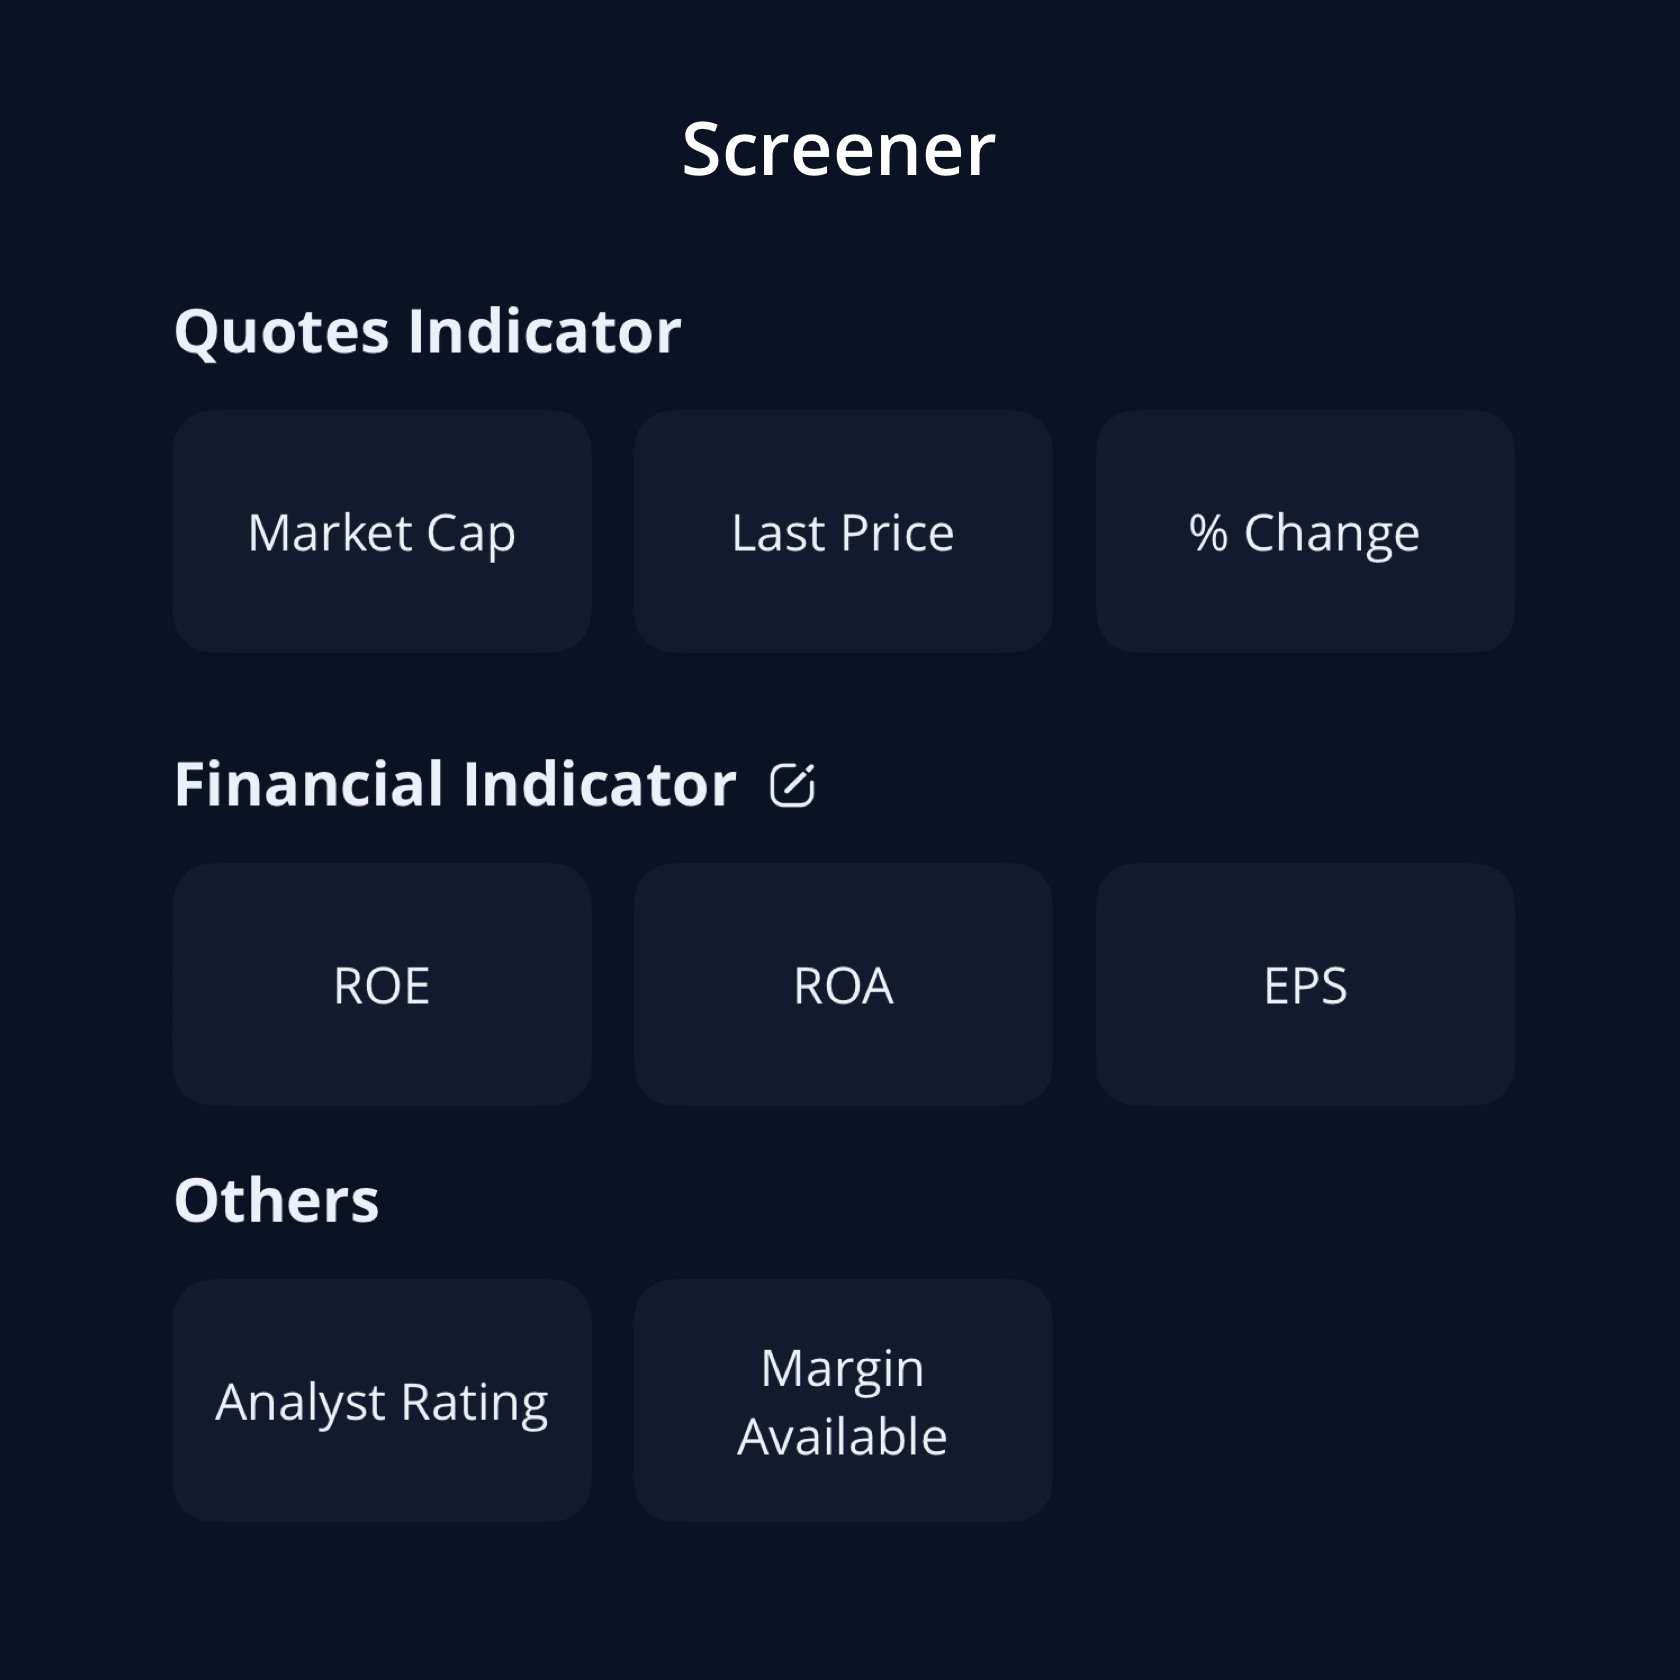Pick the % Change filter tile
The height and width of the screenshot is (1680, 1680).
click(x=1305, y=532)
